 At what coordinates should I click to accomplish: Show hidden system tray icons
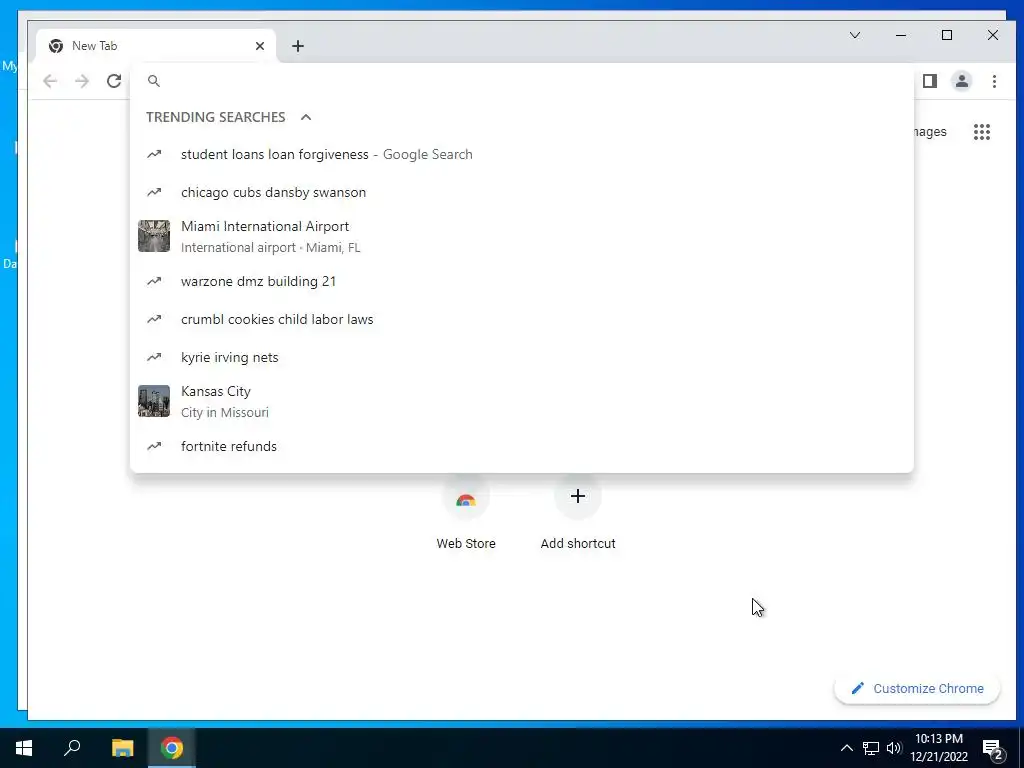tap(846, 748)
